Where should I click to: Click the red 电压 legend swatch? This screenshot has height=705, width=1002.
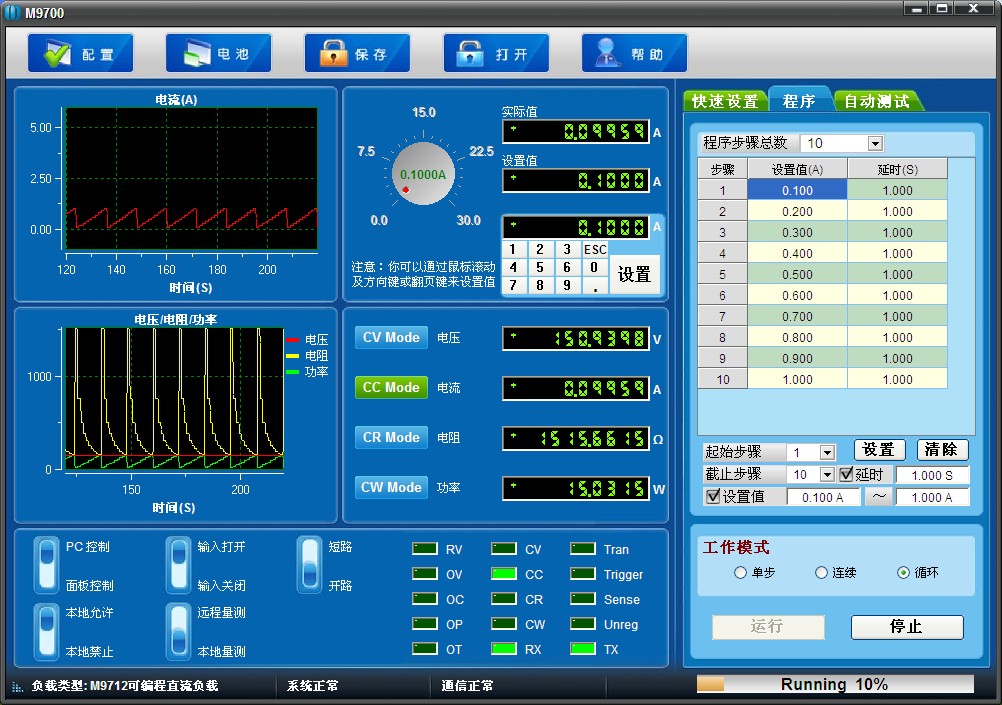[293, 339]
